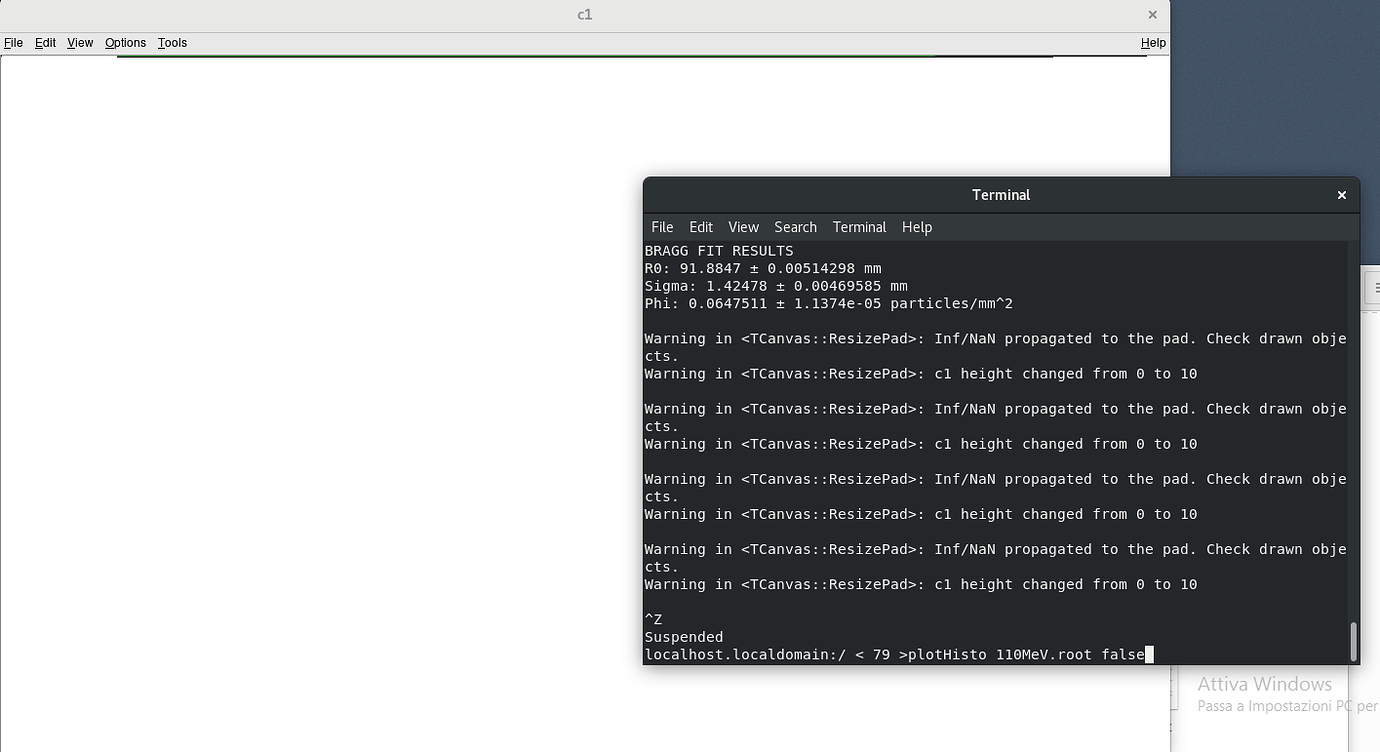The image size is (1380, 752).
Task: Open the File menu in c1 canvas window
Action: pyautogui.click(x=13, y=43)
